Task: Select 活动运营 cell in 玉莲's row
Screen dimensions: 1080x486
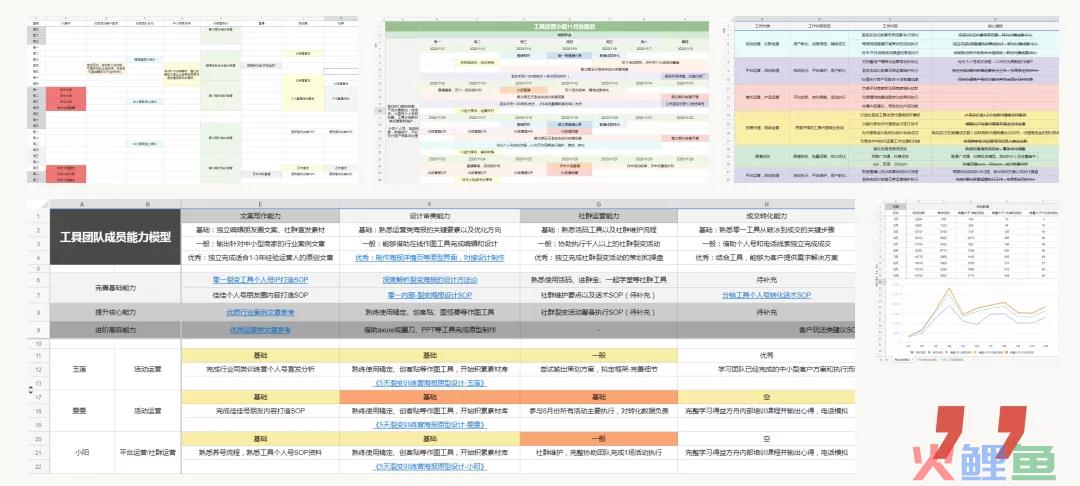Action: click(147, 369)
